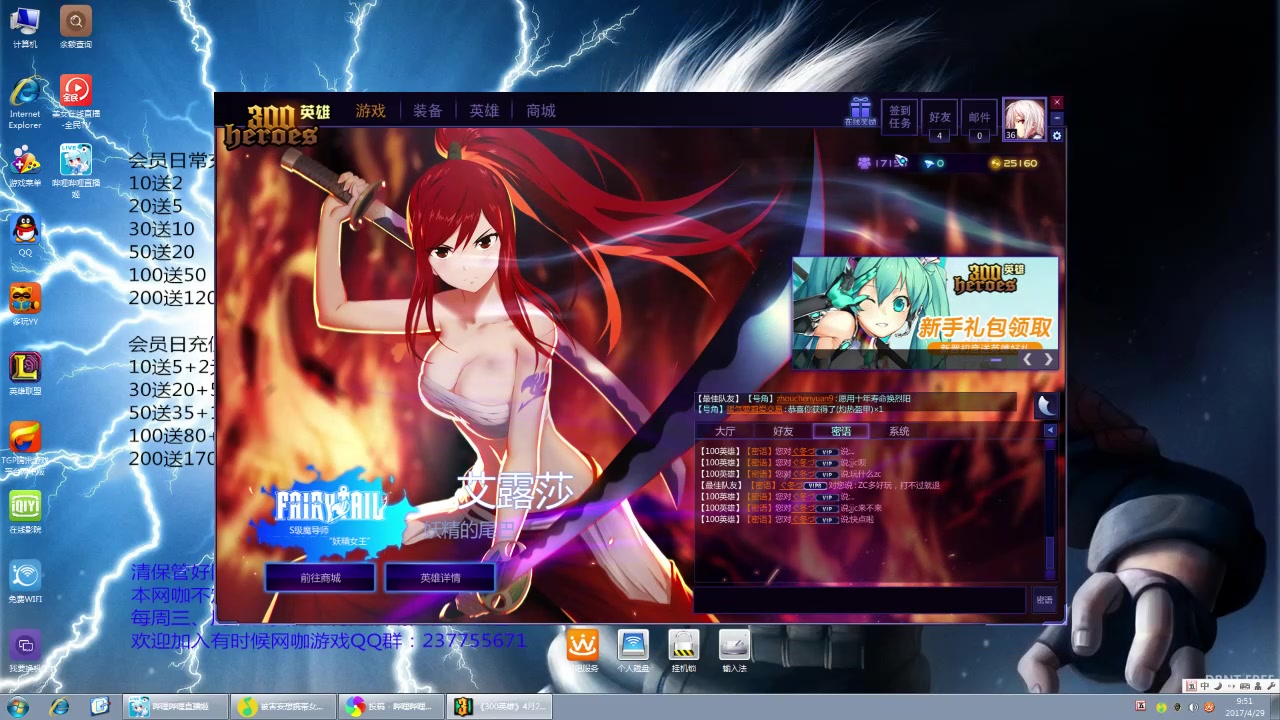The width and height of the screenshot is (1280, 720).
Task: Open the 输入法 desktop icon
Action: (734, 650)
